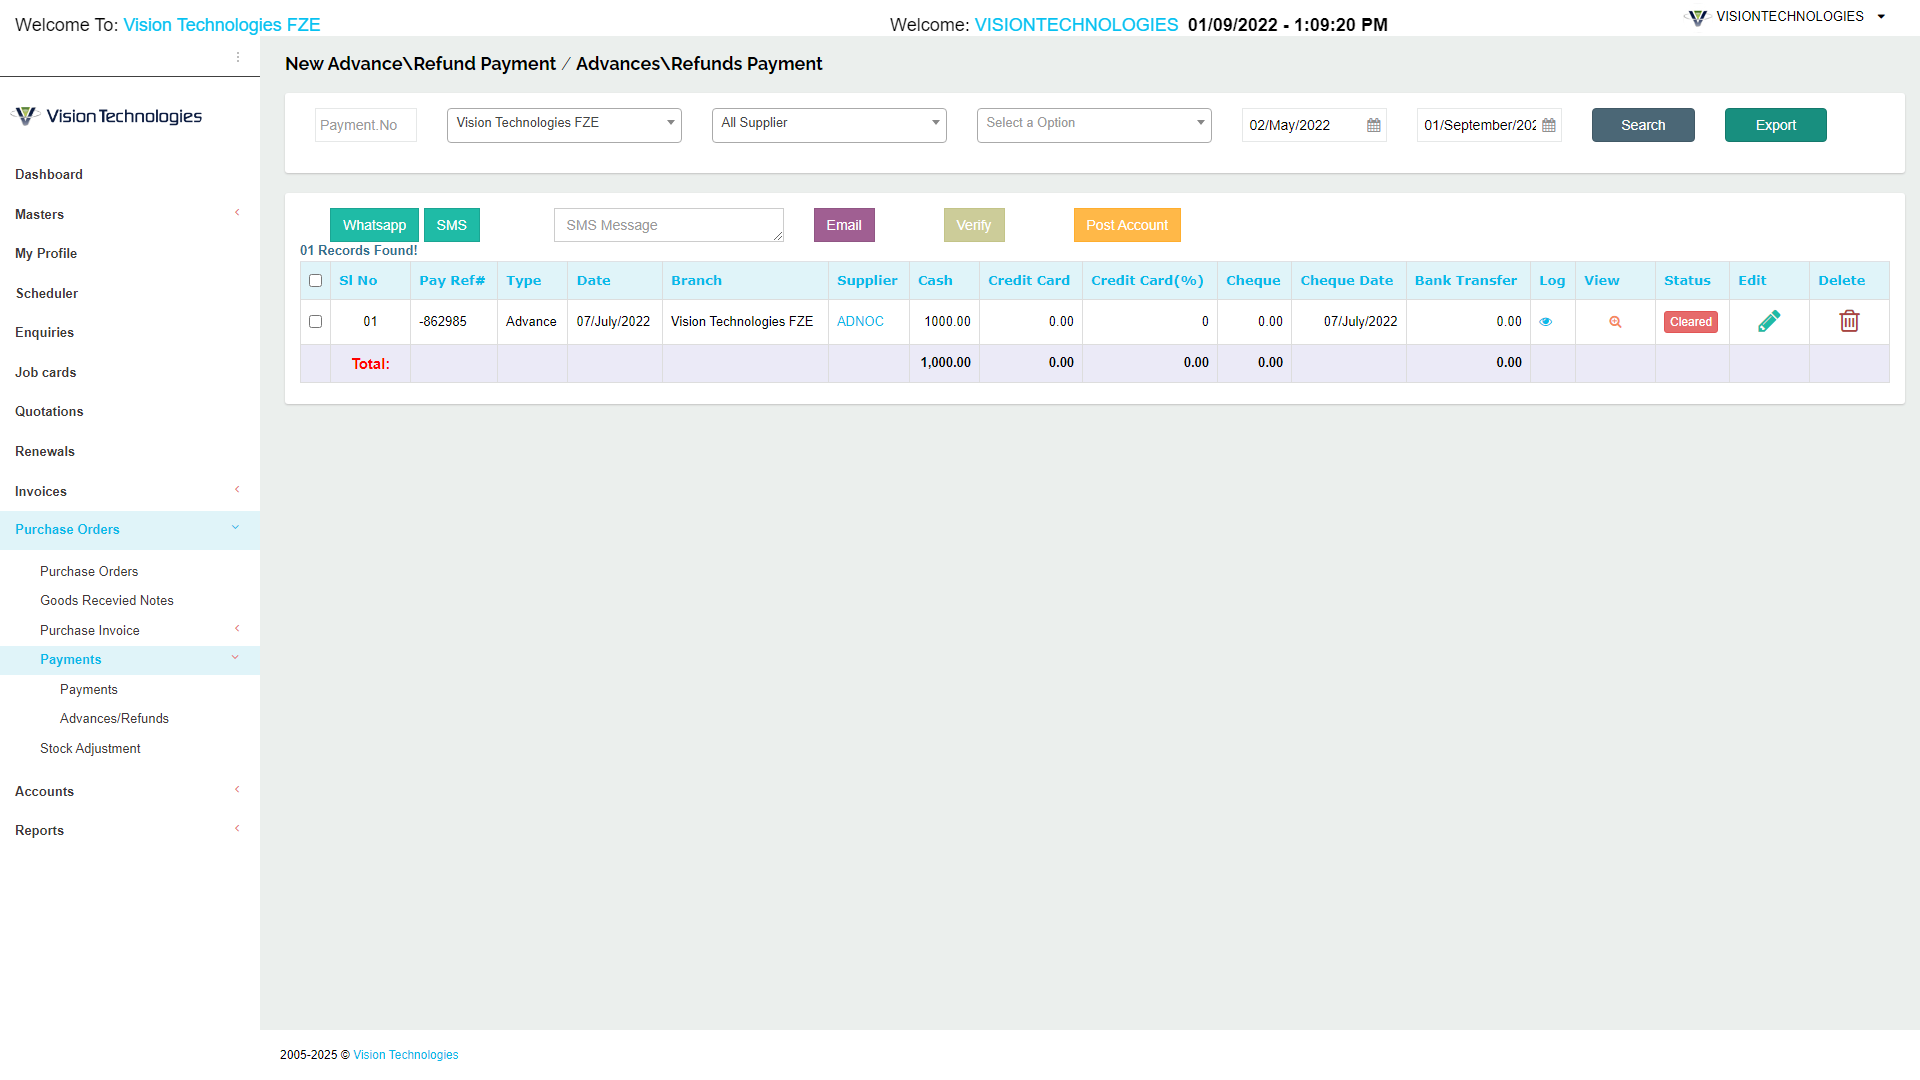
Task: Click the Export button
Action: [x=1775, y=125]
